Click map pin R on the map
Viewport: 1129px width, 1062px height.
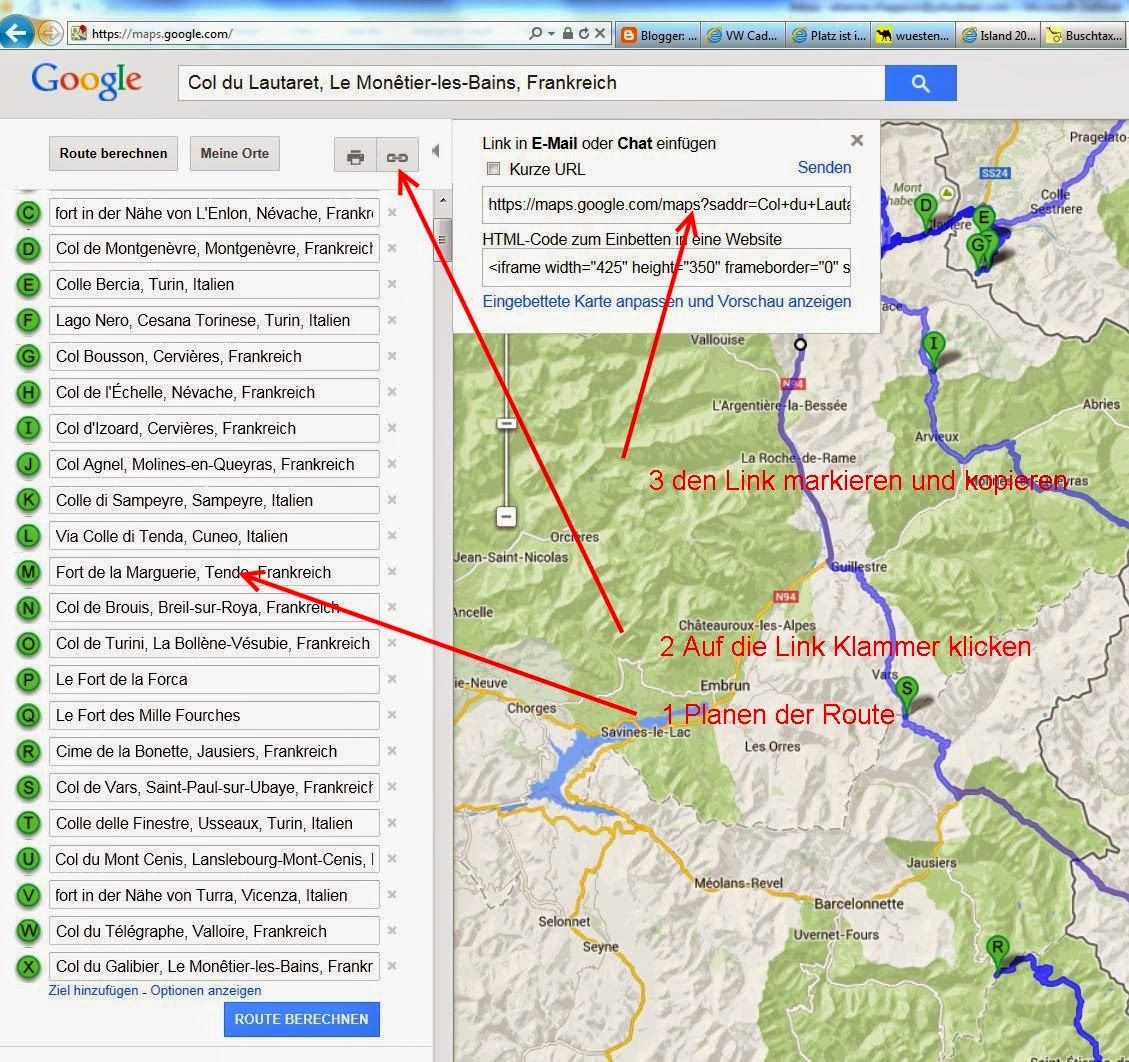tap(997, 953)
